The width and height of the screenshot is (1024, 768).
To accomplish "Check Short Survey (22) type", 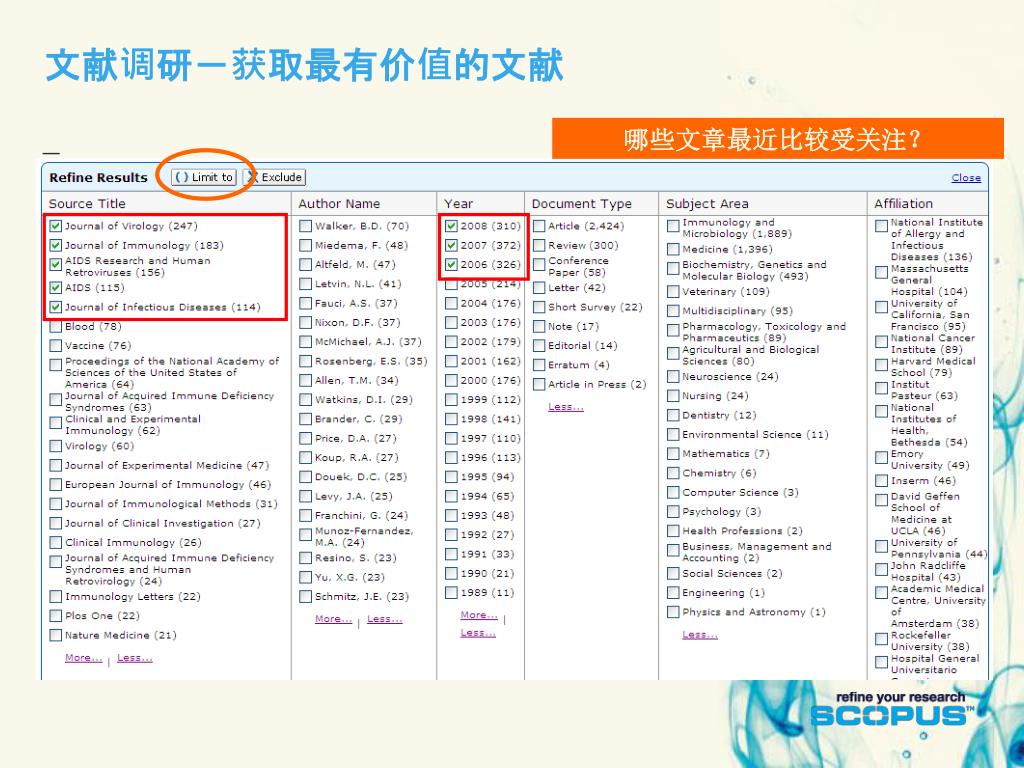I will (x=539, y=307).
